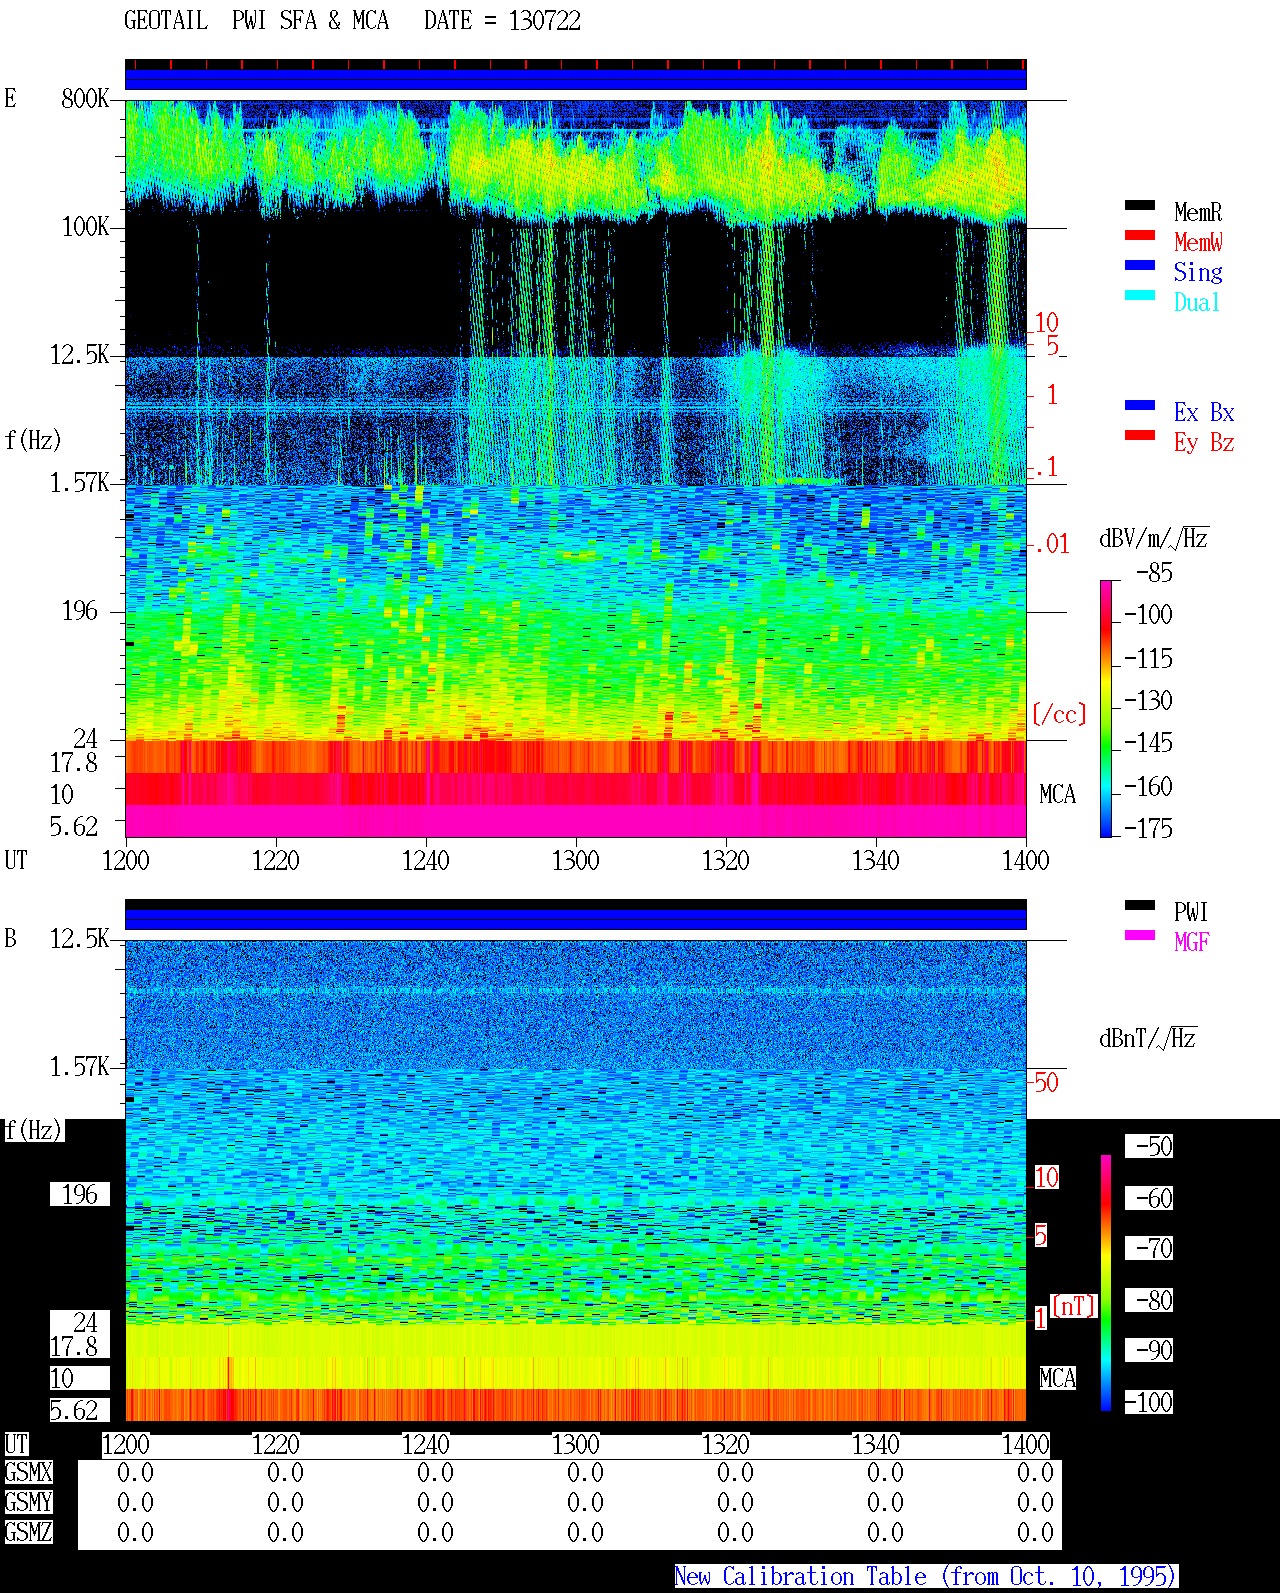Click the 'dBV/m/√Hz' unit label
Image resolution: width=1280 pixels, height=1593 pixels.
point(1154,538)
